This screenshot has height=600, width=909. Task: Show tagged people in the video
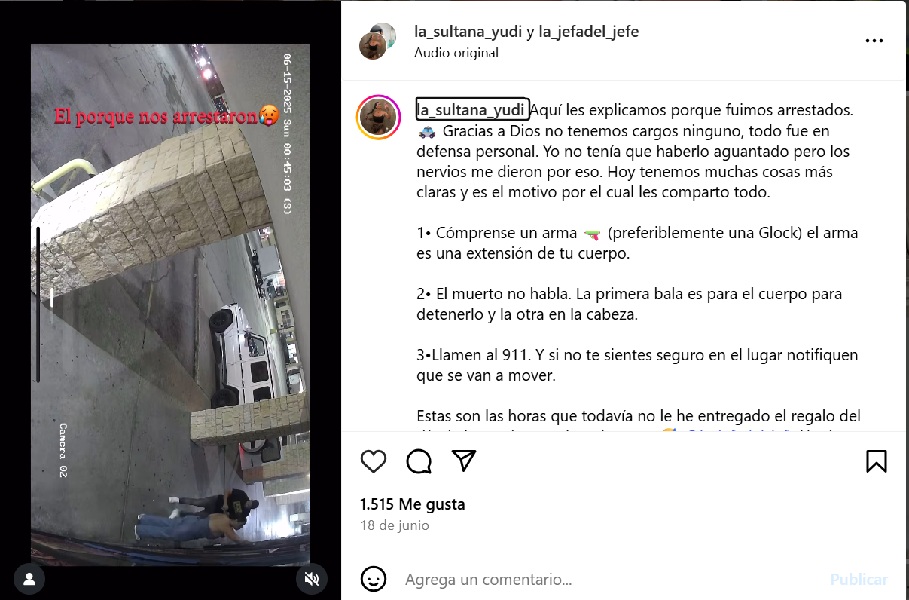(x=29, y=579)
